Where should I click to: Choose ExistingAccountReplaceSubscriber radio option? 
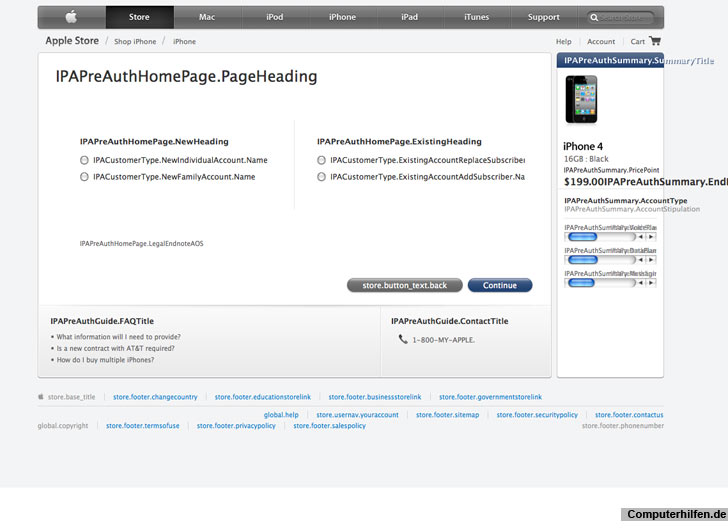coord(321,160)
